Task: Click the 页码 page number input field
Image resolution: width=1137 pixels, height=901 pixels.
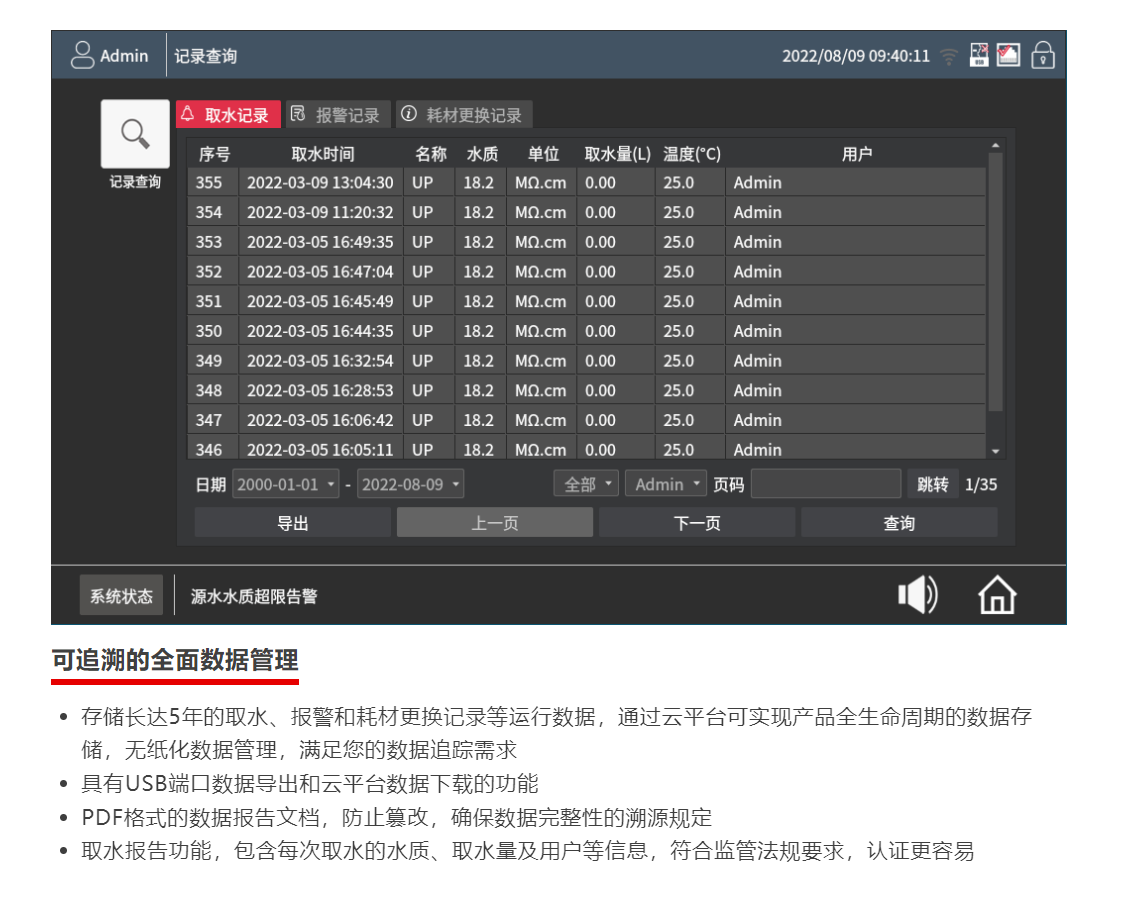Action: 826,483
